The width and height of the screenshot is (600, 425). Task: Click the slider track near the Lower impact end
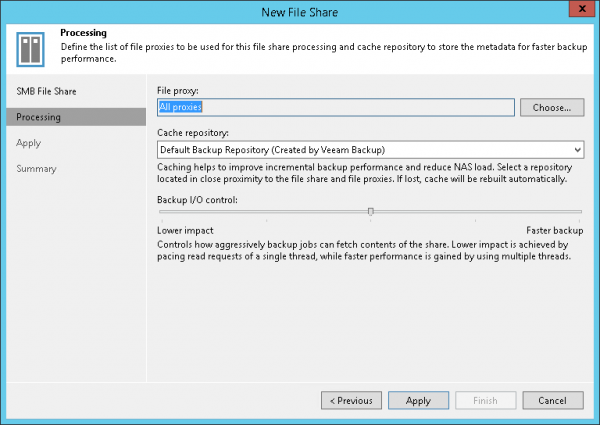pyautogui.click(x=175, y=212)
